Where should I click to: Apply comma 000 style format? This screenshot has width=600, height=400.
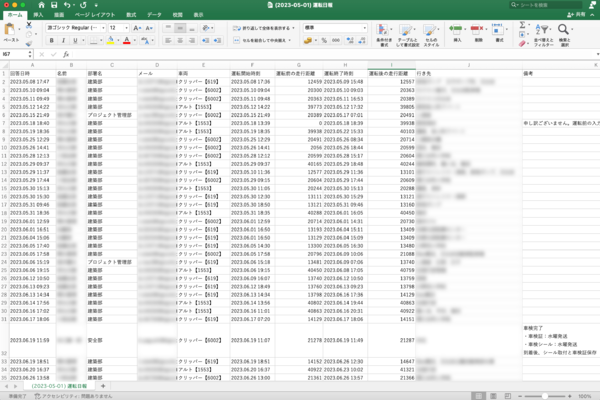336,41
